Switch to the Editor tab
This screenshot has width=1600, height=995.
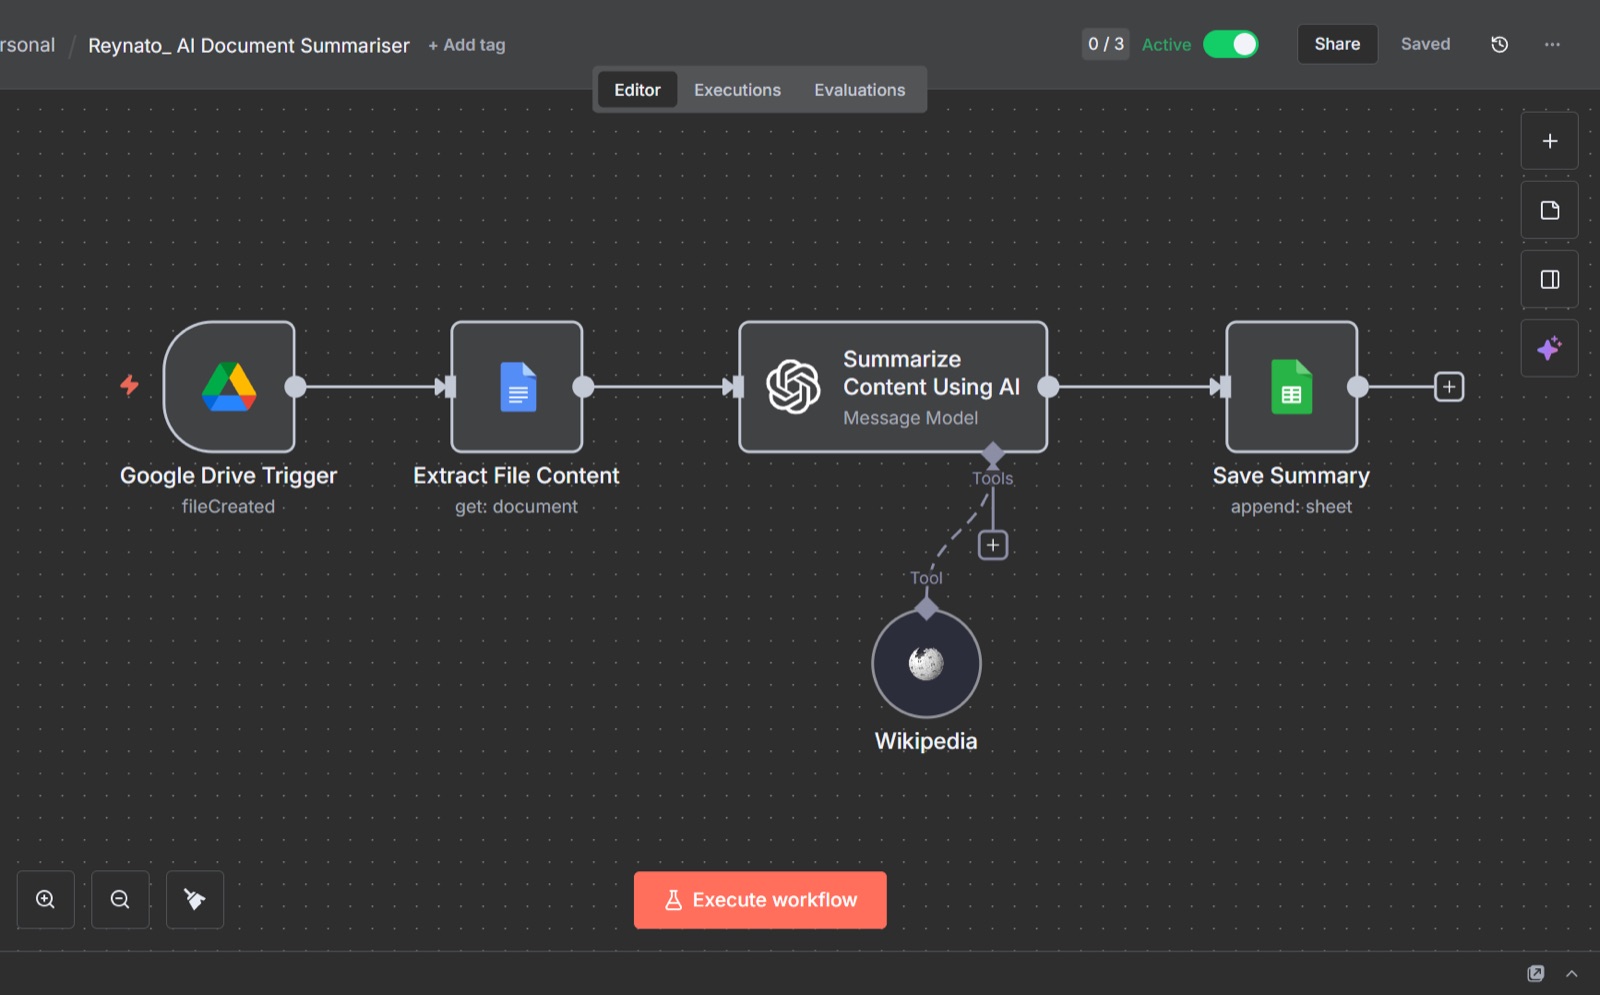click(637, 90)
